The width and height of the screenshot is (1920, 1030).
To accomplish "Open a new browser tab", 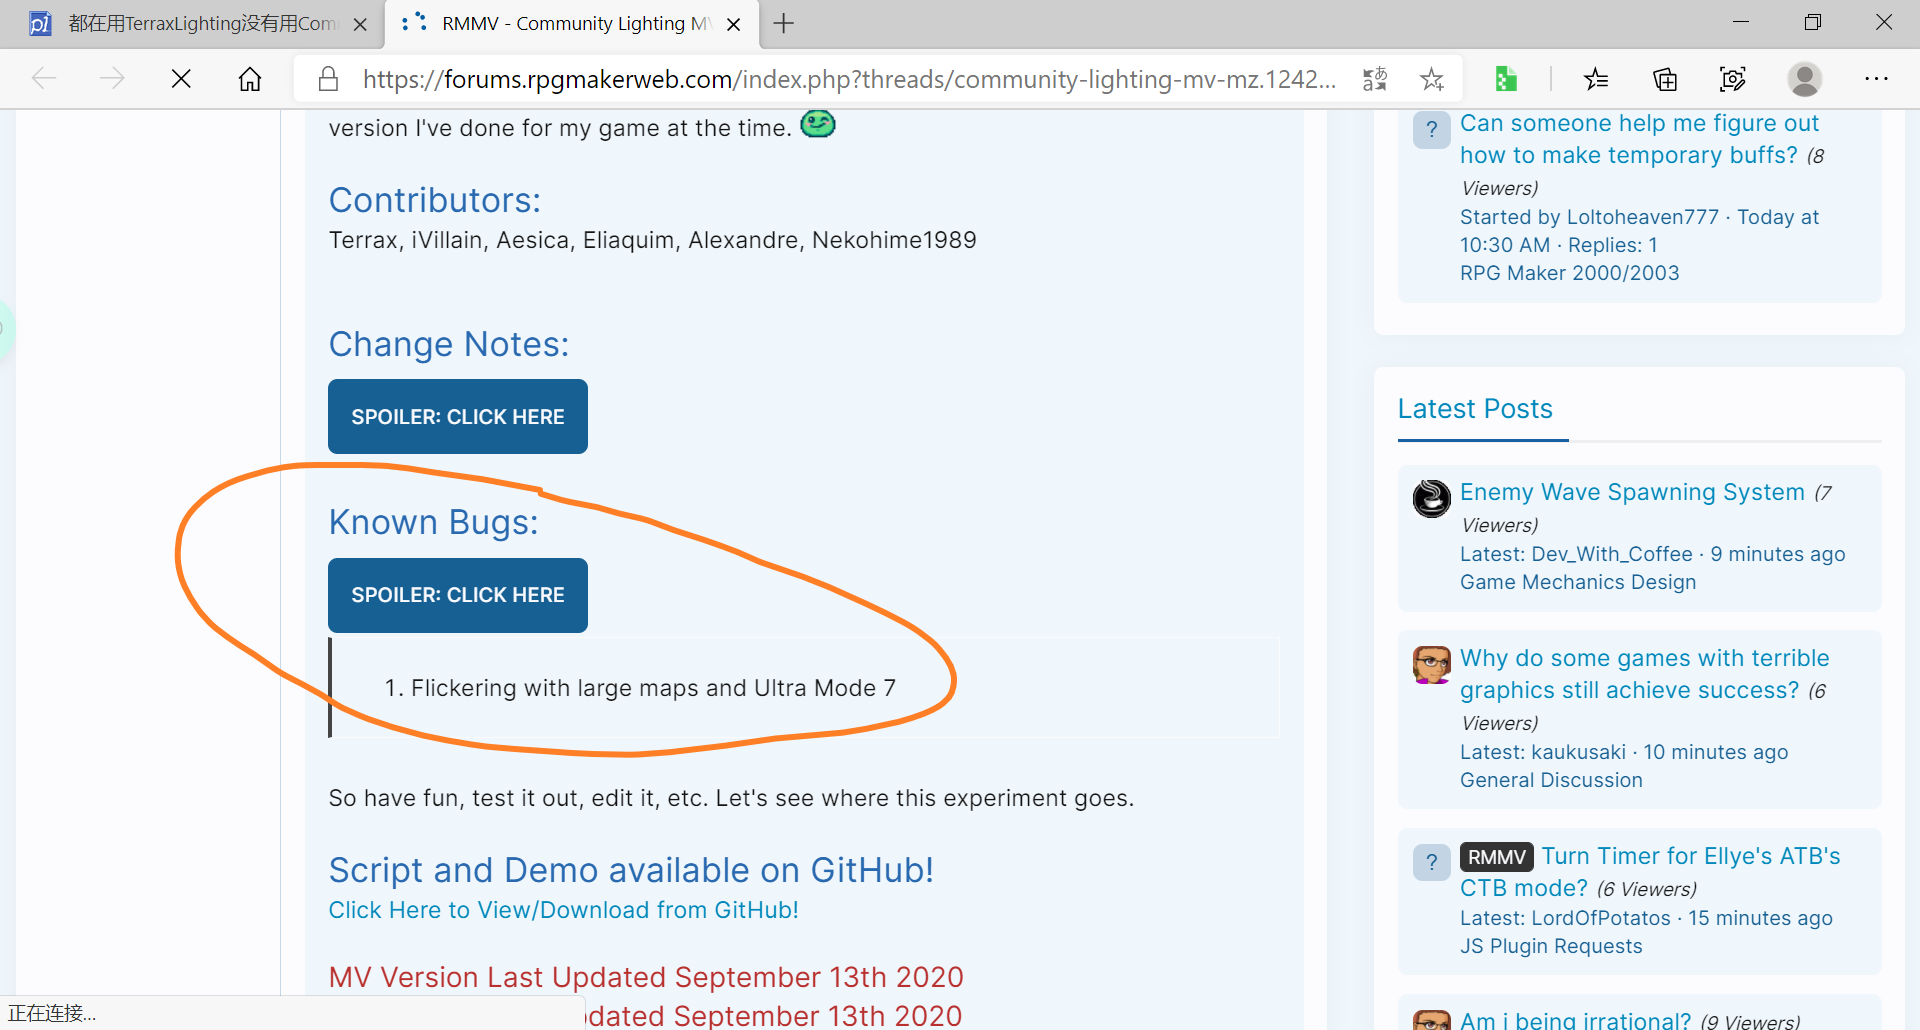I will pyautogui.click(x=784, y=23).
